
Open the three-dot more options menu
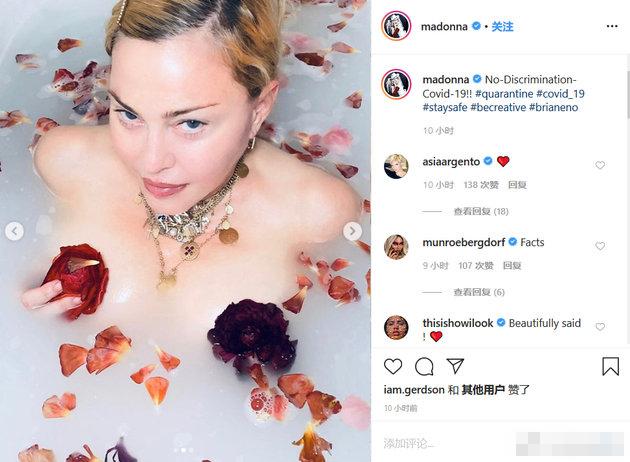tap(612, 27)
